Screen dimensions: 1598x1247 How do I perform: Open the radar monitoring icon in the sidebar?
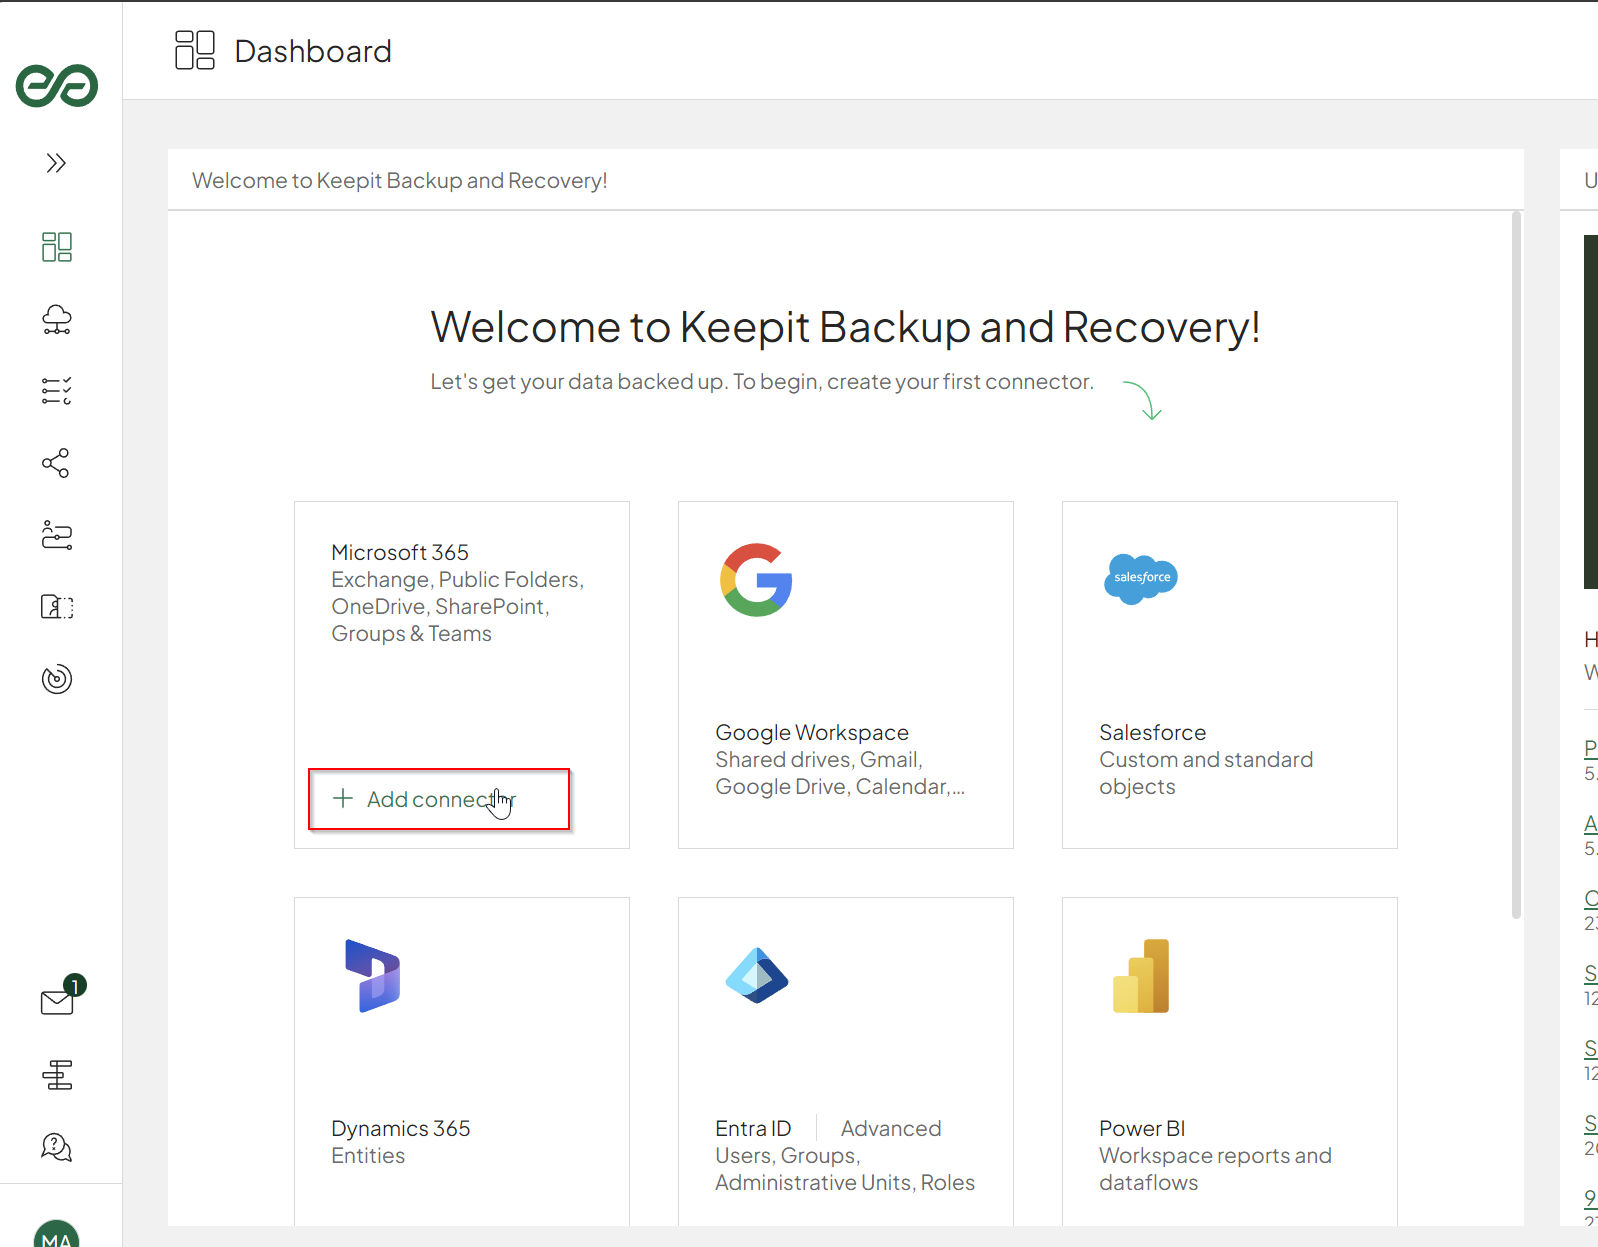click(x=57, y=679)
